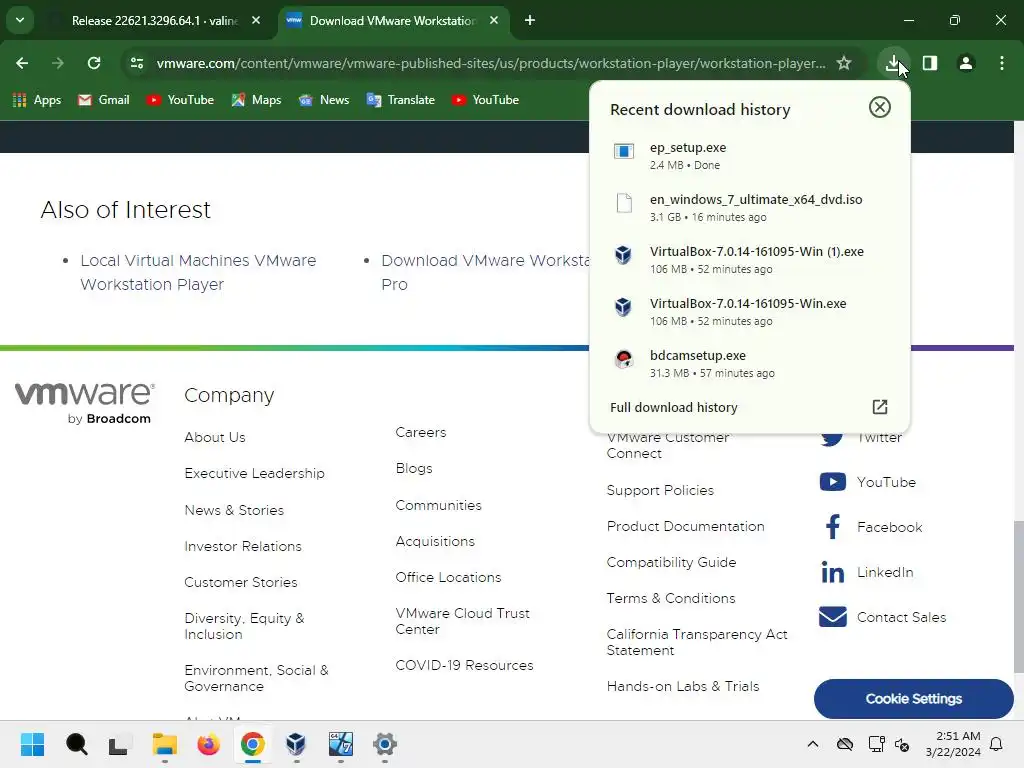Open Download VMware Workstation Pro link

click(485, 272)
